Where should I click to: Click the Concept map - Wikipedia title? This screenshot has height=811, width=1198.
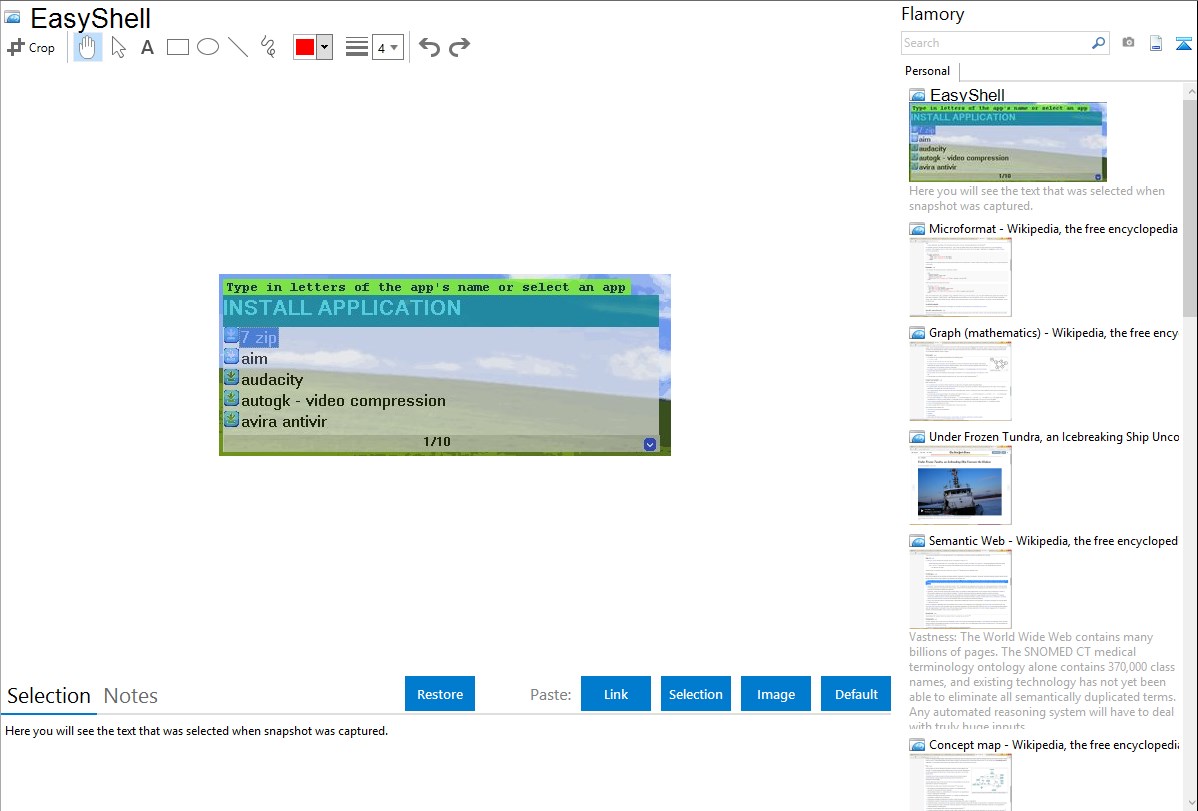pyautogui.click(x=1053, y=744)
